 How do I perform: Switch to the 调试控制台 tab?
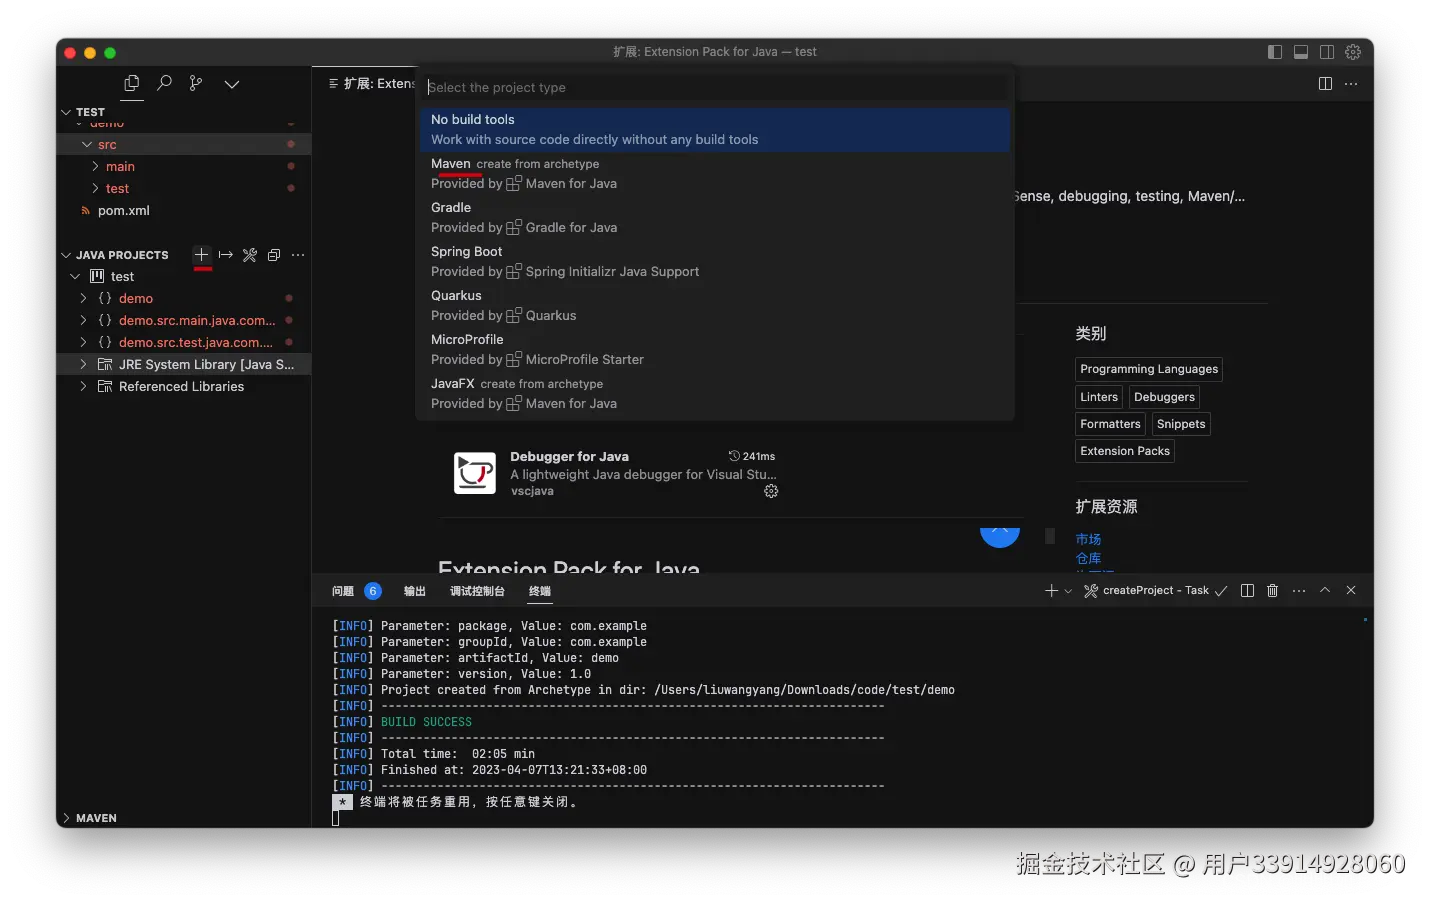click(x=477, y=591)
